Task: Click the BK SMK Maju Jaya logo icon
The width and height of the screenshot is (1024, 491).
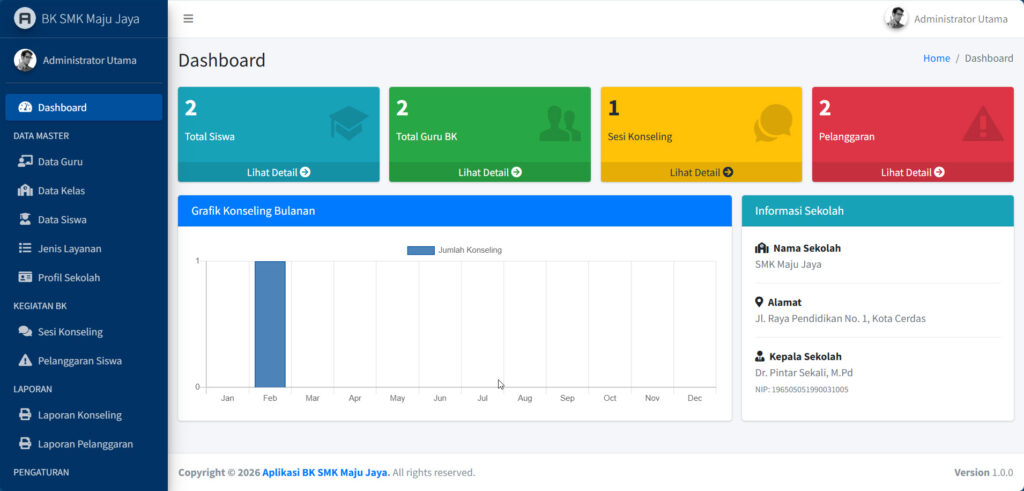Action: tap(25, 19)
